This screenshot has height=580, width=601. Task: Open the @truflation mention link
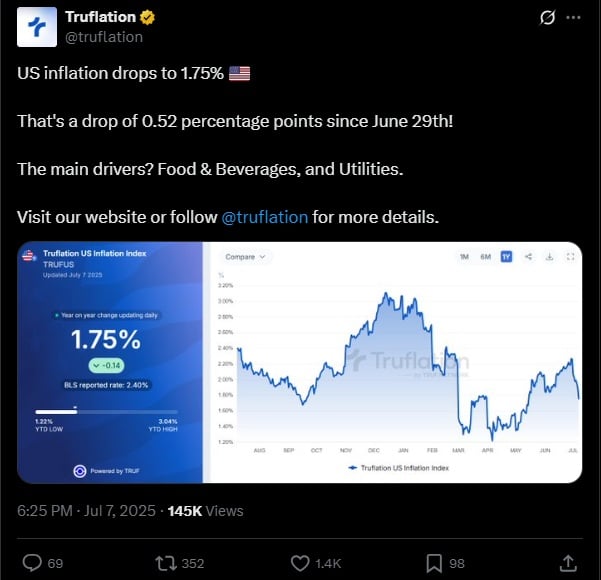pos(264,217)
